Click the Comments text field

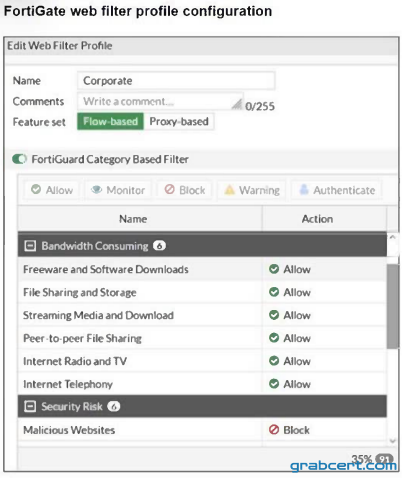(x=160, y=101)
